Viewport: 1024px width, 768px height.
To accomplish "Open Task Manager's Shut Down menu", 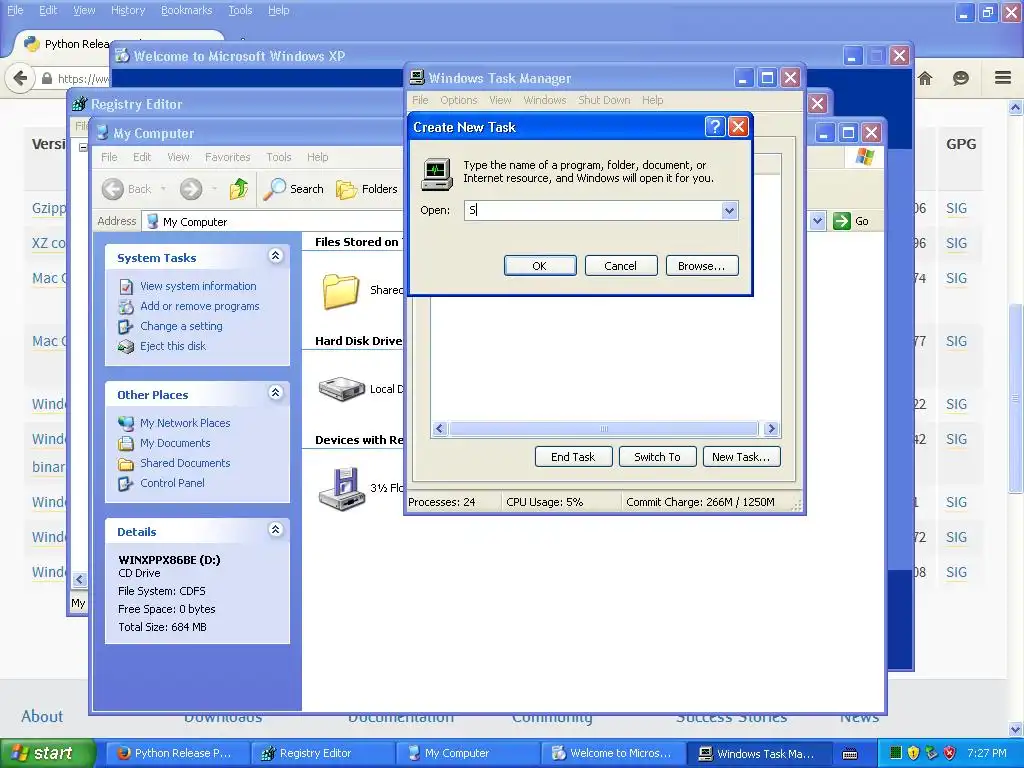I will tap(604, 100).
